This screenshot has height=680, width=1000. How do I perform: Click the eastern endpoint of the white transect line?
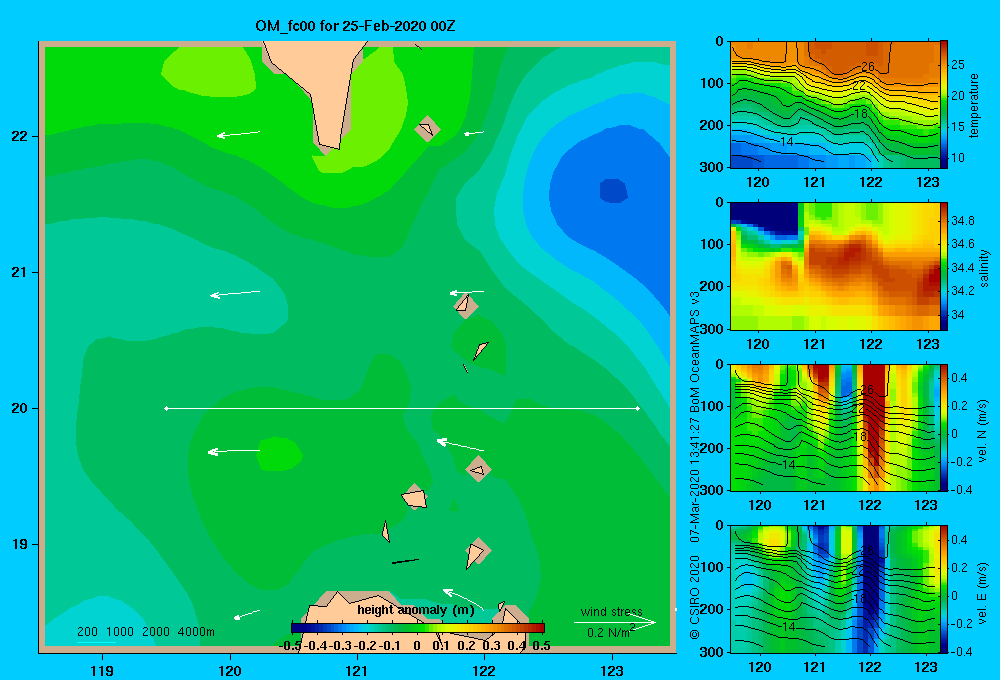click(x=638, y=408)
